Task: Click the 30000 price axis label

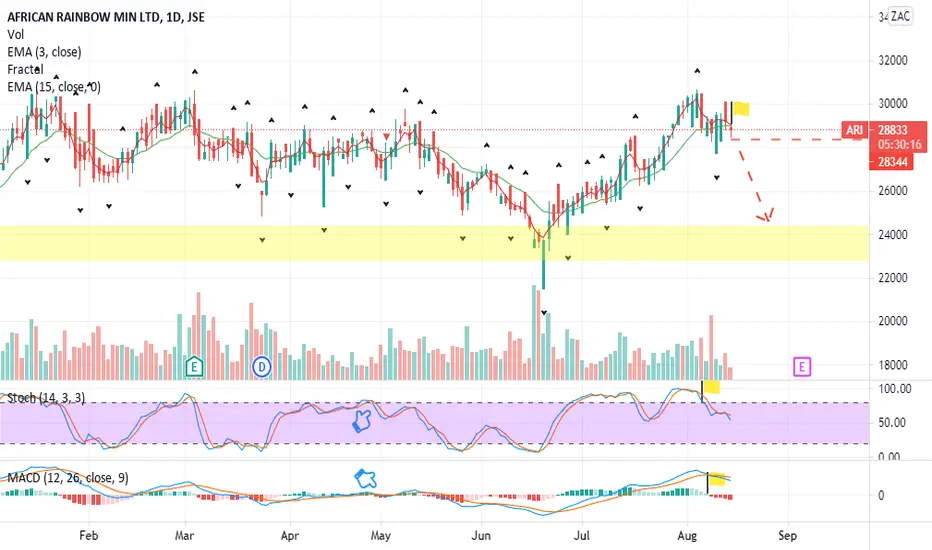Action: [893, 103]
